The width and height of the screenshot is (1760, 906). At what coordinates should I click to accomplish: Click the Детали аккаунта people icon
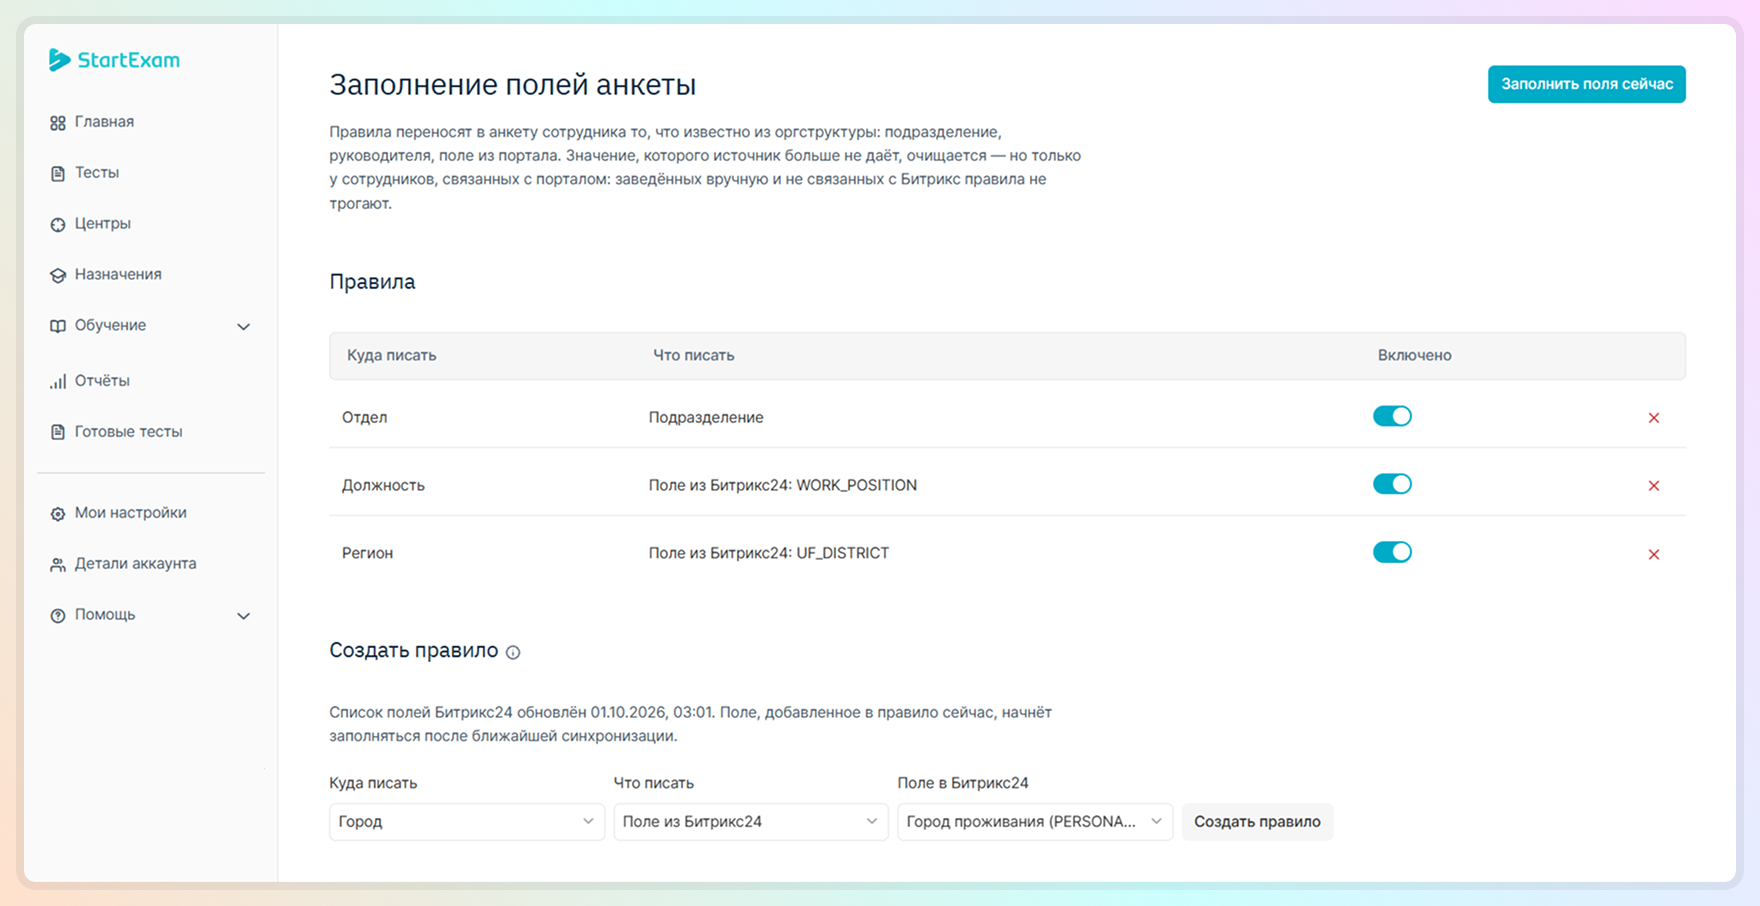[x=58, y=565]
